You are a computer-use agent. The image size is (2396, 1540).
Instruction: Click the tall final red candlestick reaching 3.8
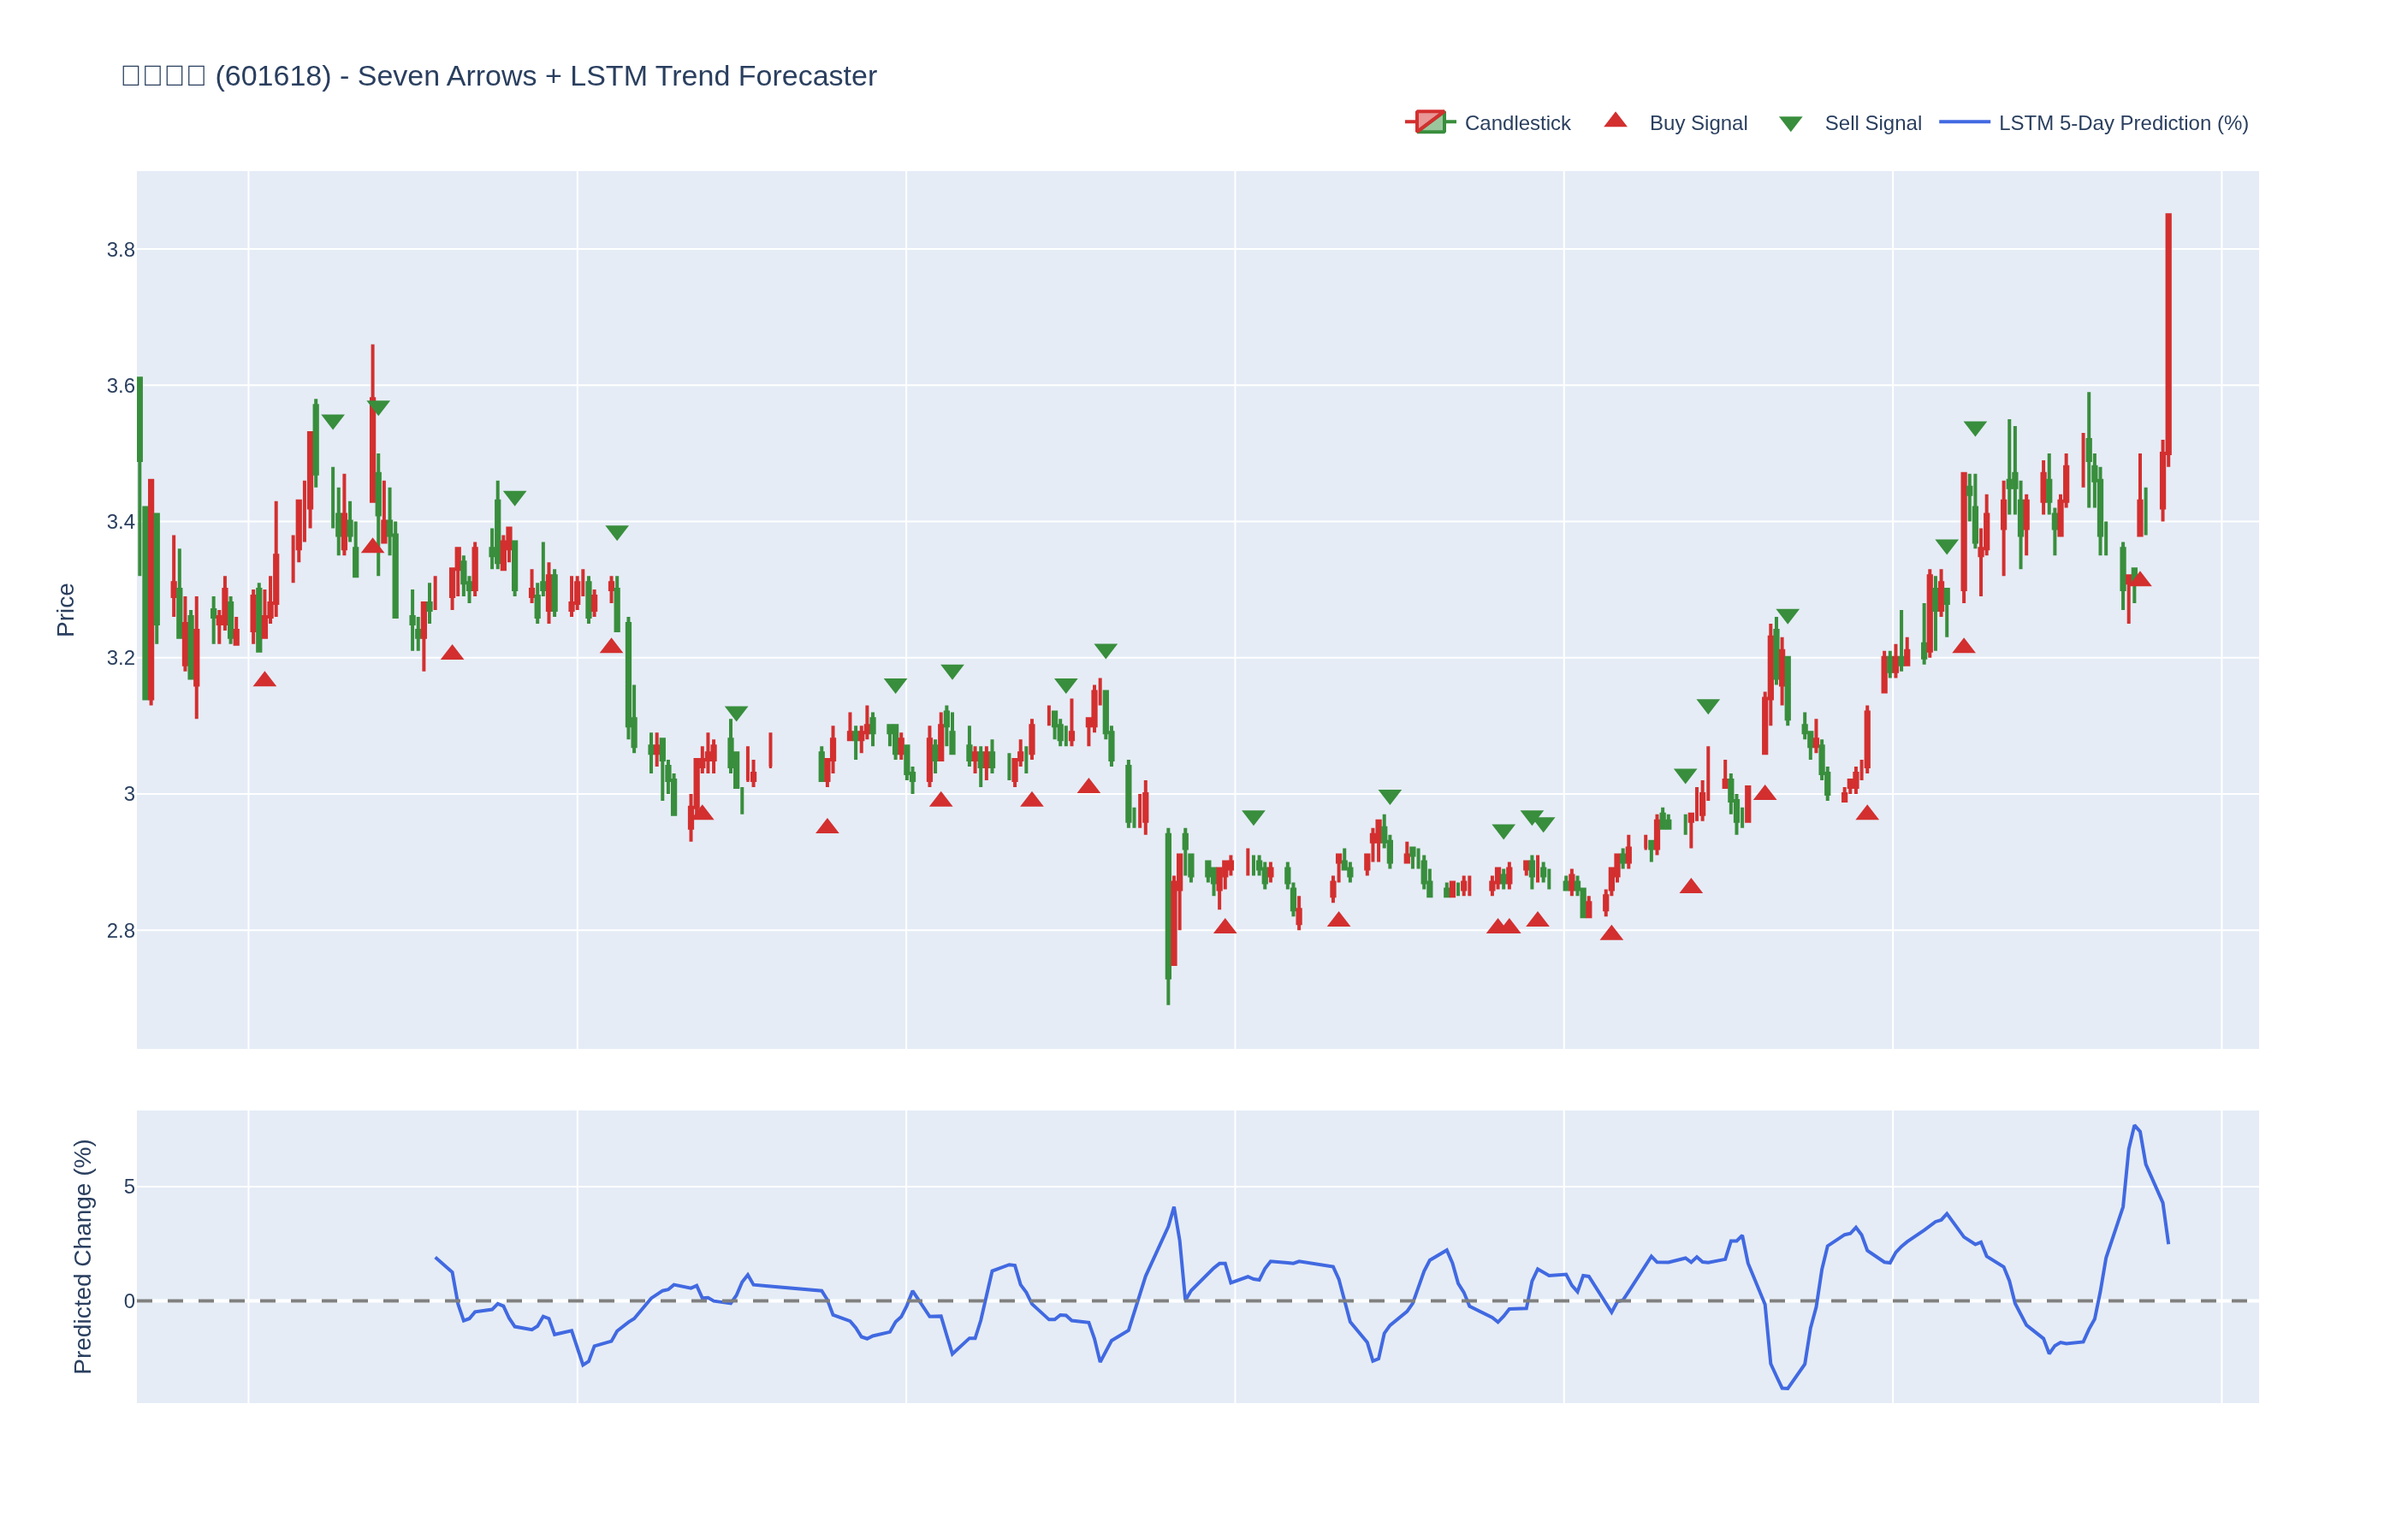coord(2168,330)
